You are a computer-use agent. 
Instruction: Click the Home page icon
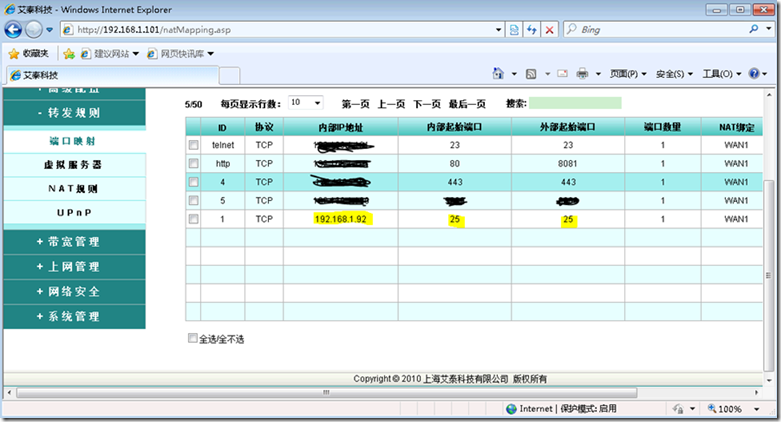498,74
